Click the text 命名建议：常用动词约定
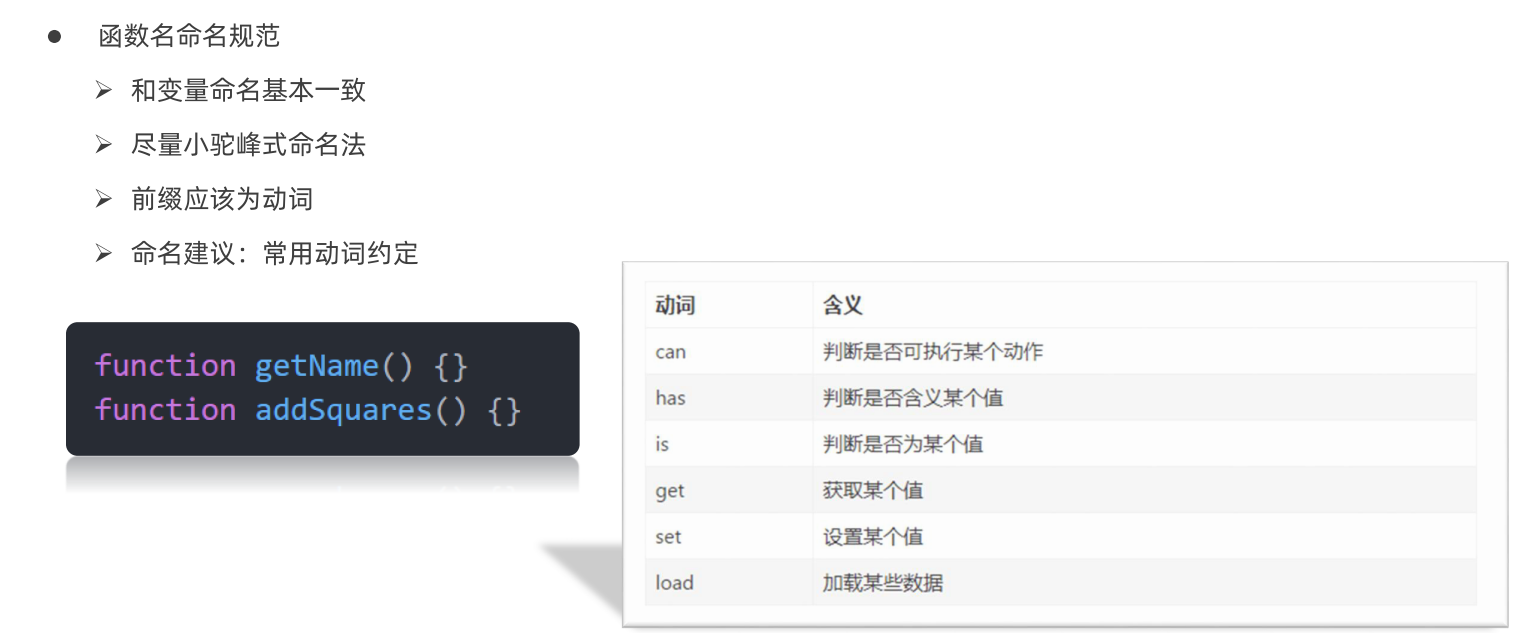 [x=274, y=253]
